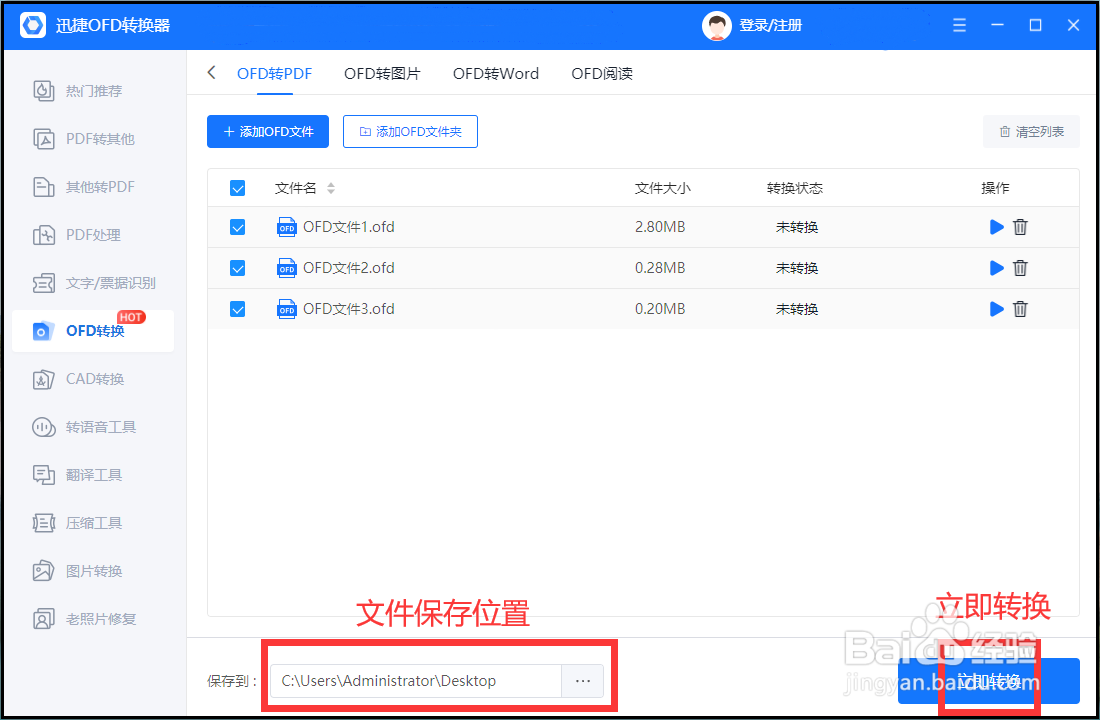Switch to the OFD转PDF tab
This screenshot has width=1100, height=720.
point(274,74)
